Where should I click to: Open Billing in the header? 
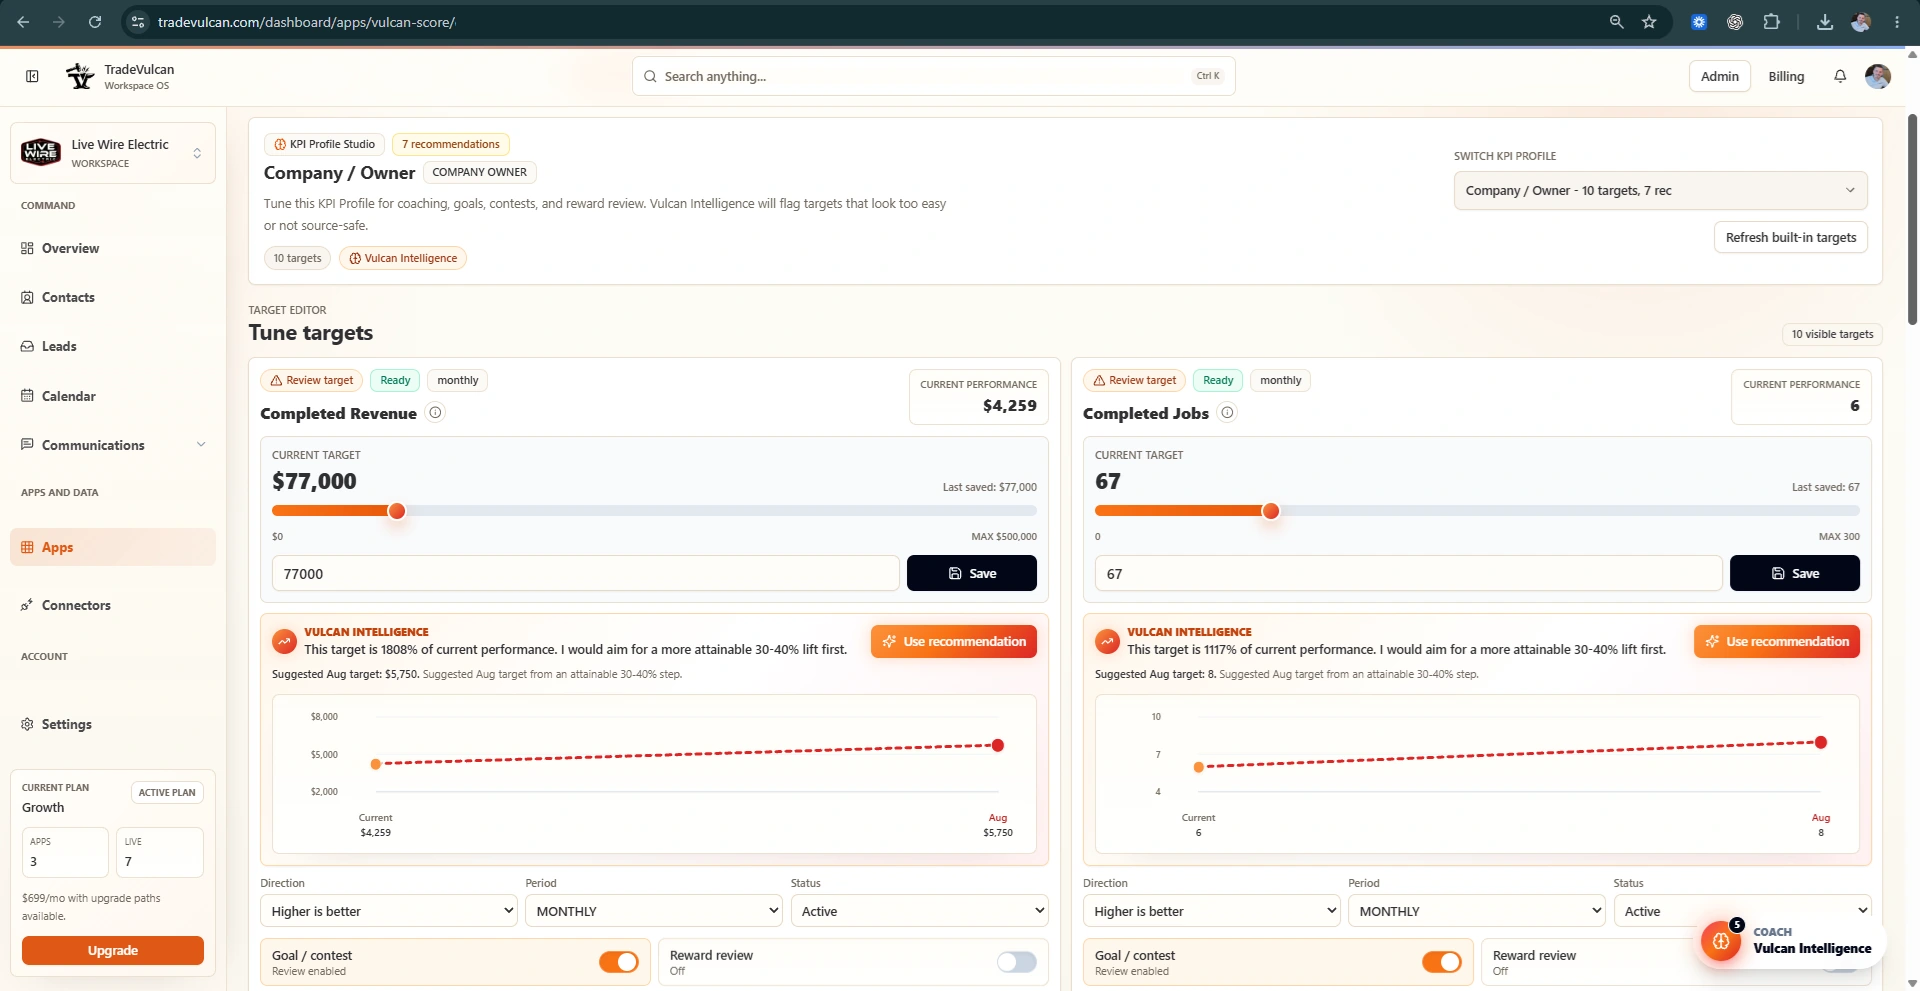click(1786, 76)
